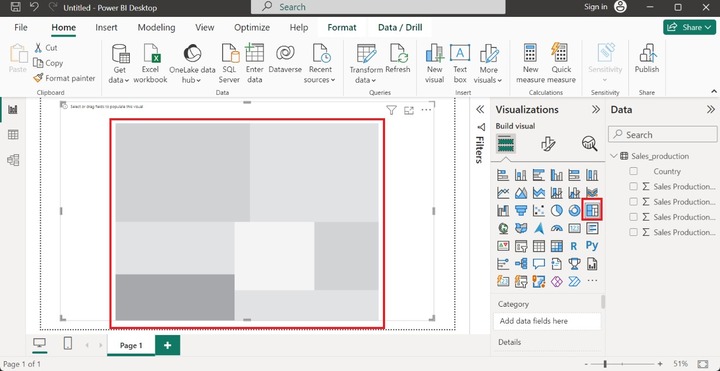The image size is (720, 371).
Task: Click the Share button
Action: (x=690, y=27)
